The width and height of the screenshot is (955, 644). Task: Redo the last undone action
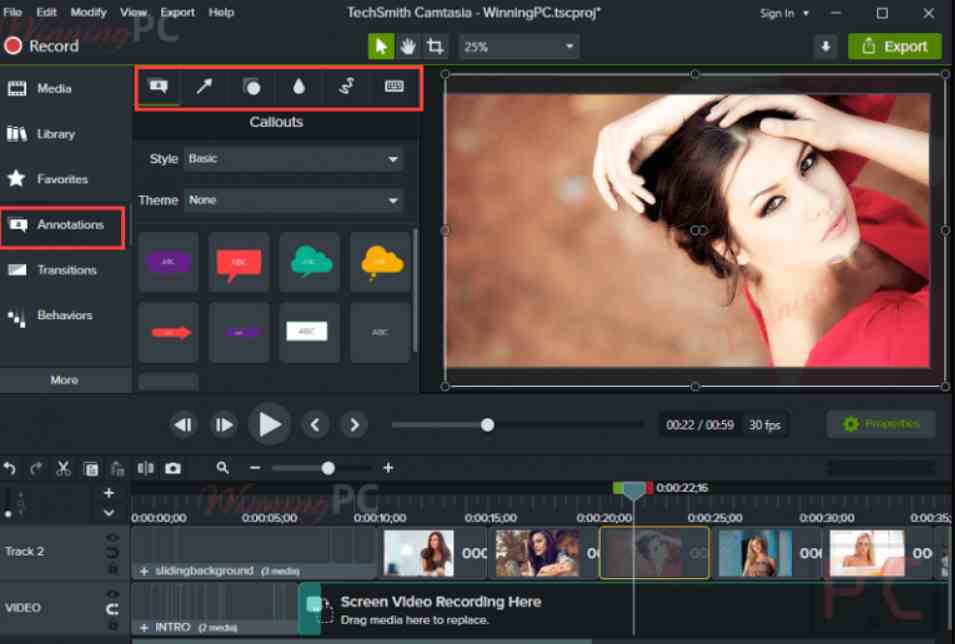click(36, 469)
